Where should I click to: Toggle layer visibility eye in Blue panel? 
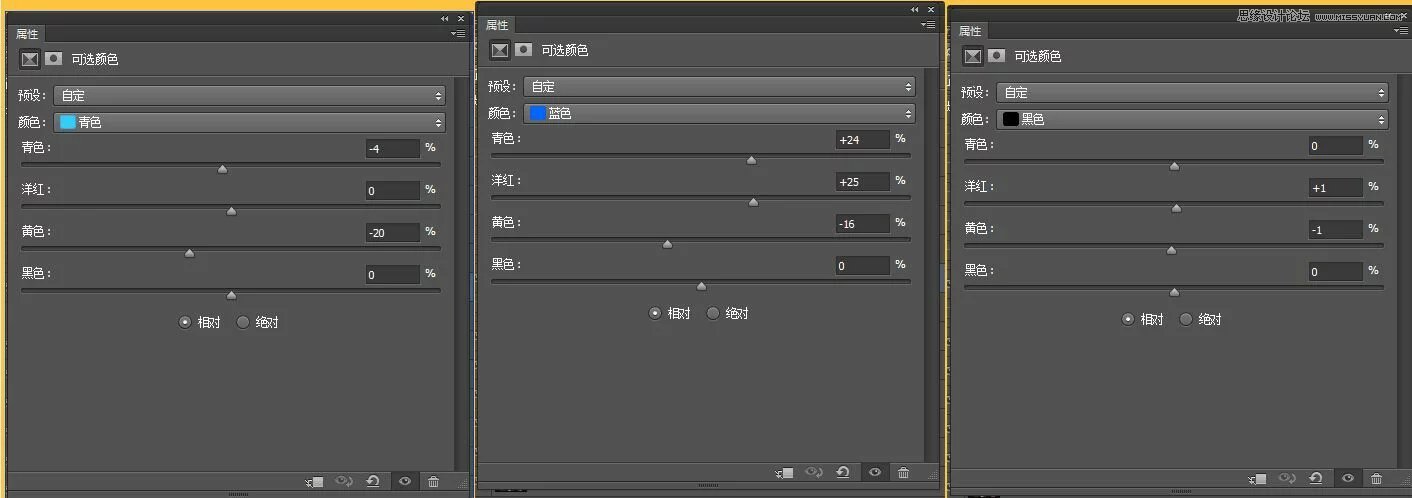(x=875, y=473)
